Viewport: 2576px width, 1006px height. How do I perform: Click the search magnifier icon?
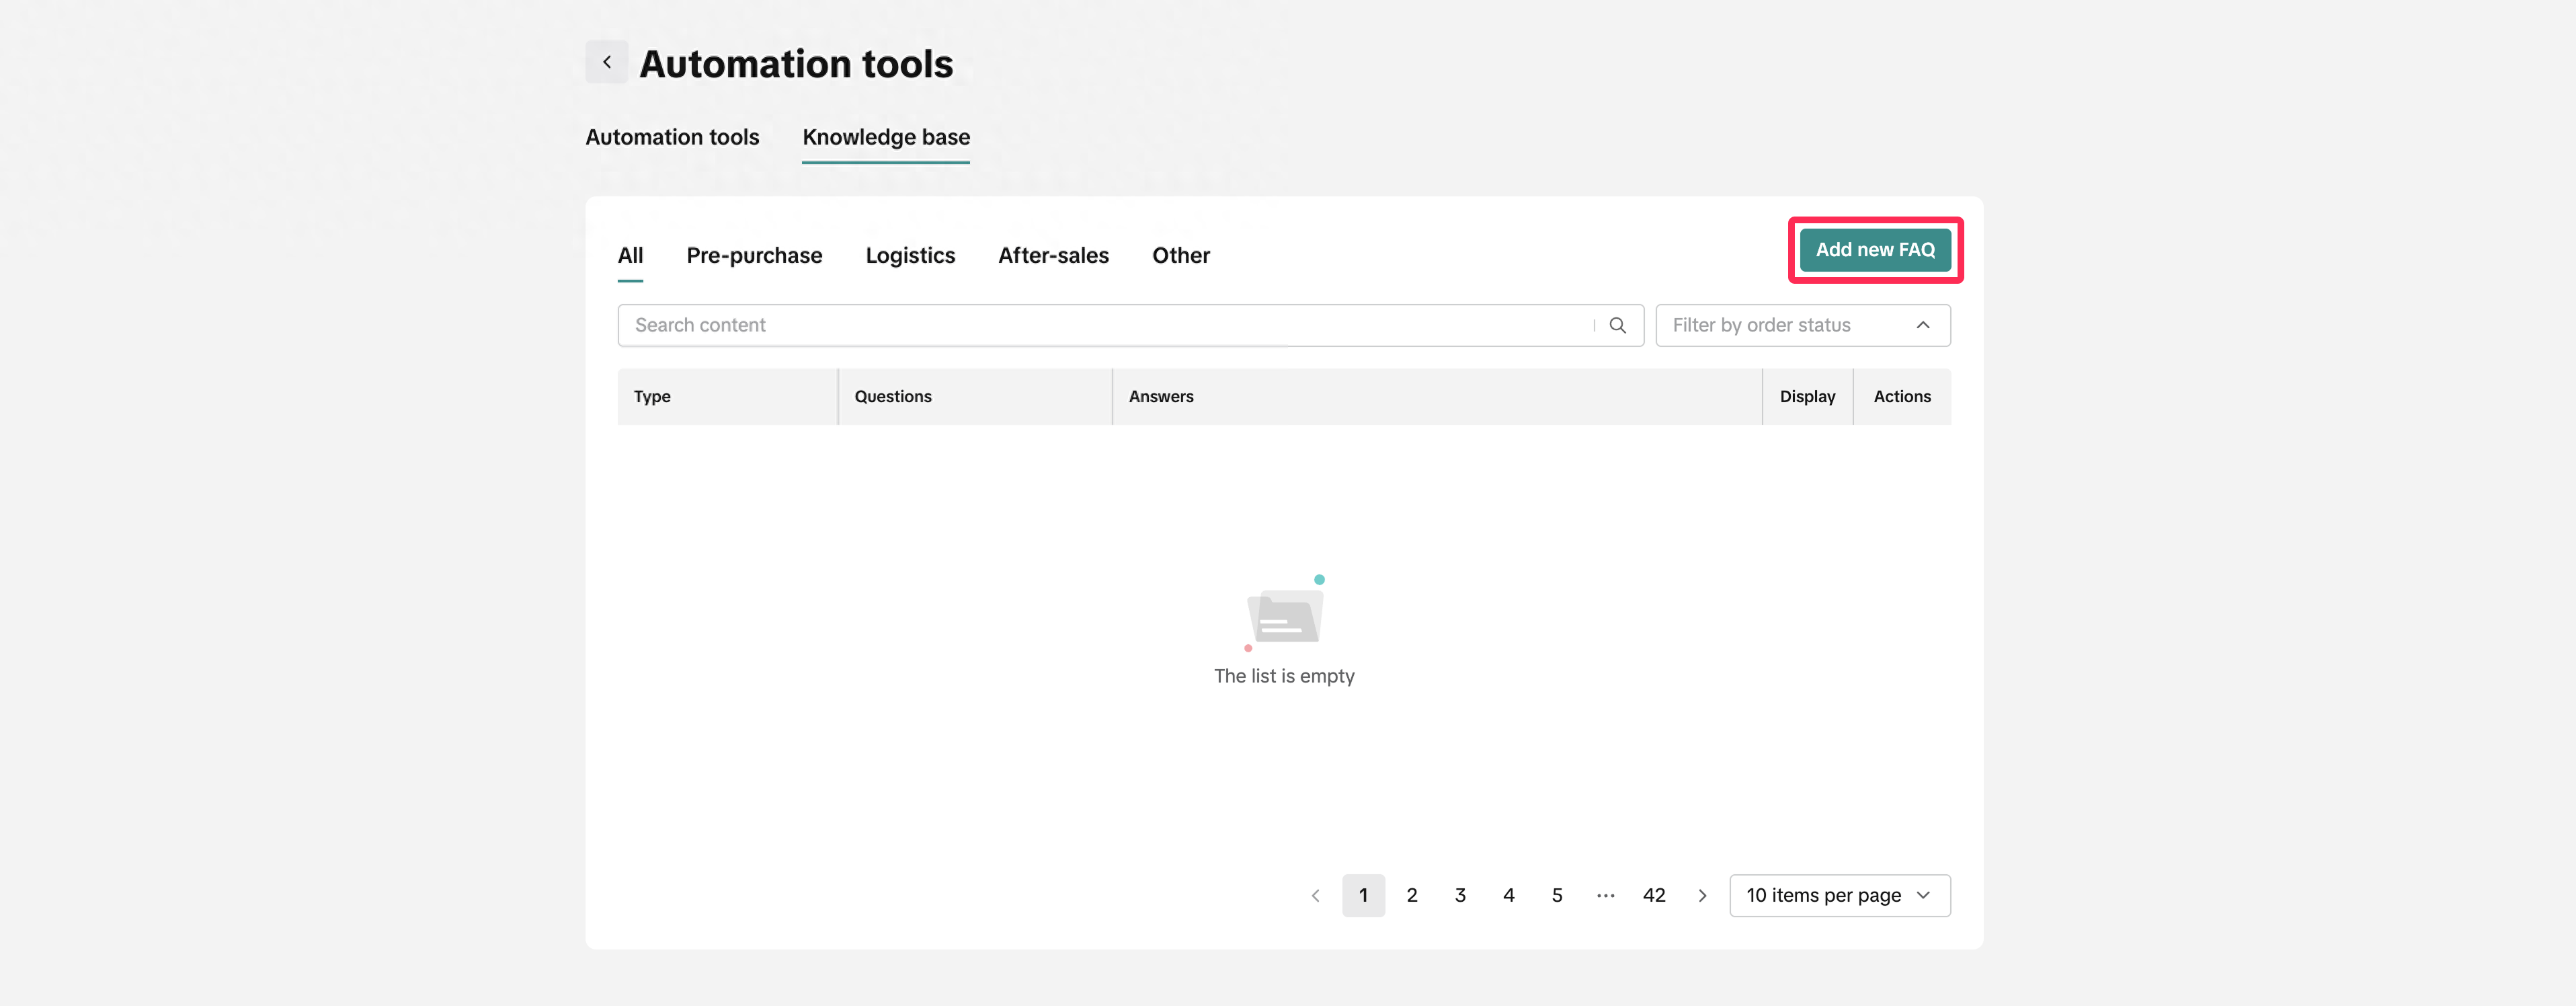[1617, 325]
